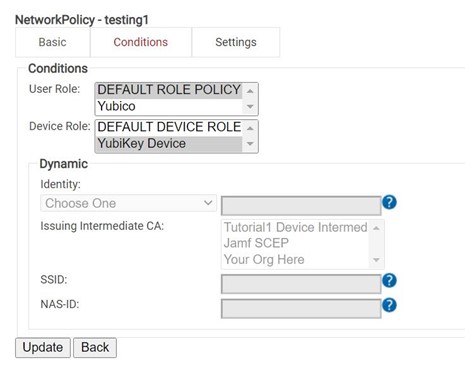Focus the SSID text field
Viewport: 465px width, 375px height.
[301, 284]
